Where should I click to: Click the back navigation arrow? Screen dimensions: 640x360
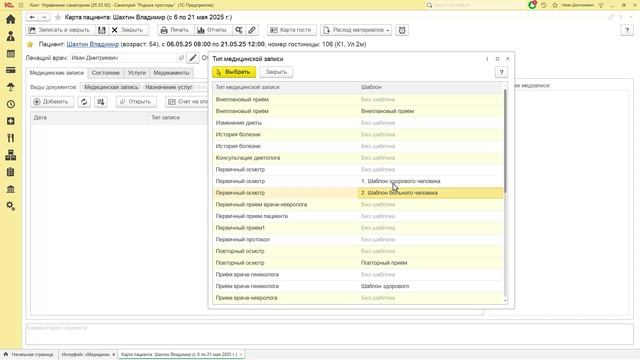[32, 17]
